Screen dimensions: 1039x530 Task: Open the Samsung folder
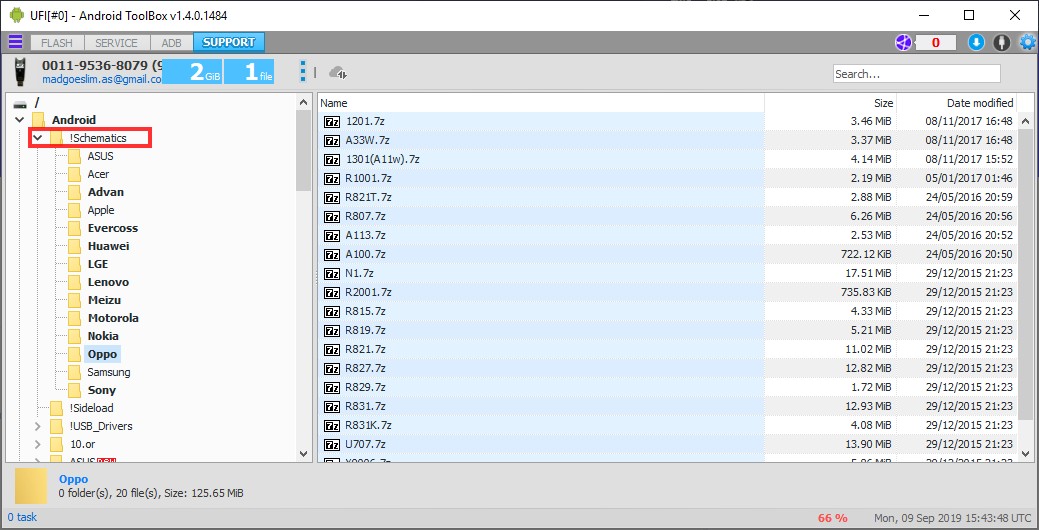109,372
